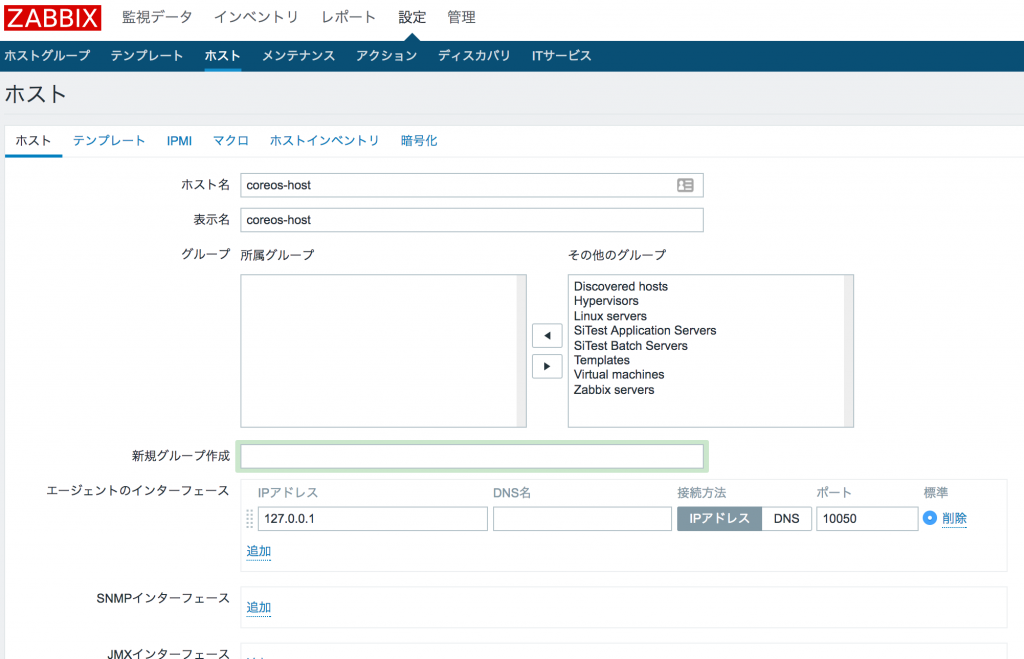Focus the DNS名 input field
Image resolution: width=1024 pixels, height=659 pixels.
(582, 519)
